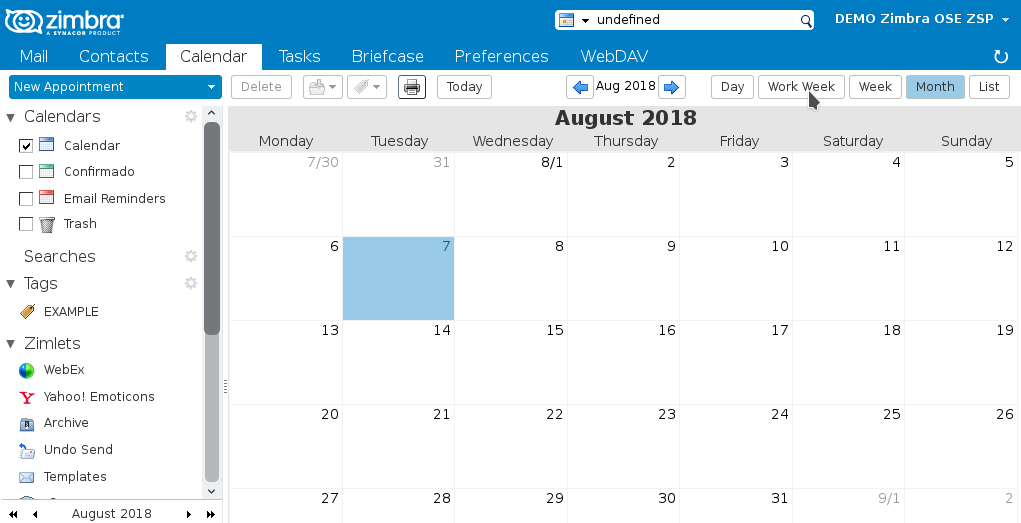Viewport: 1021px width, 523px height.
Task: Expand the New Appointment dropdown arrow
Action: tap(211, 87)
